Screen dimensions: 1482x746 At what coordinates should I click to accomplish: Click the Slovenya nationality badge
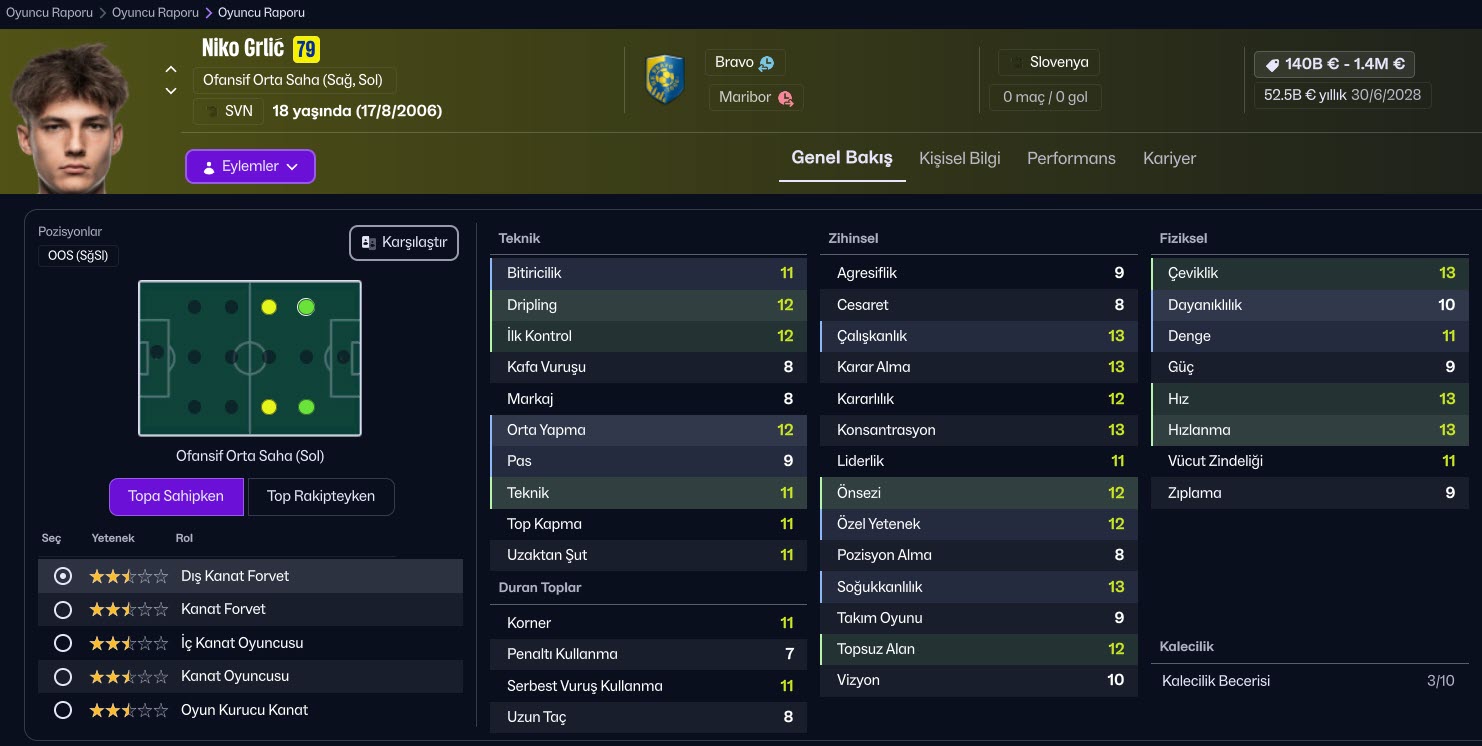[1048, 62]
